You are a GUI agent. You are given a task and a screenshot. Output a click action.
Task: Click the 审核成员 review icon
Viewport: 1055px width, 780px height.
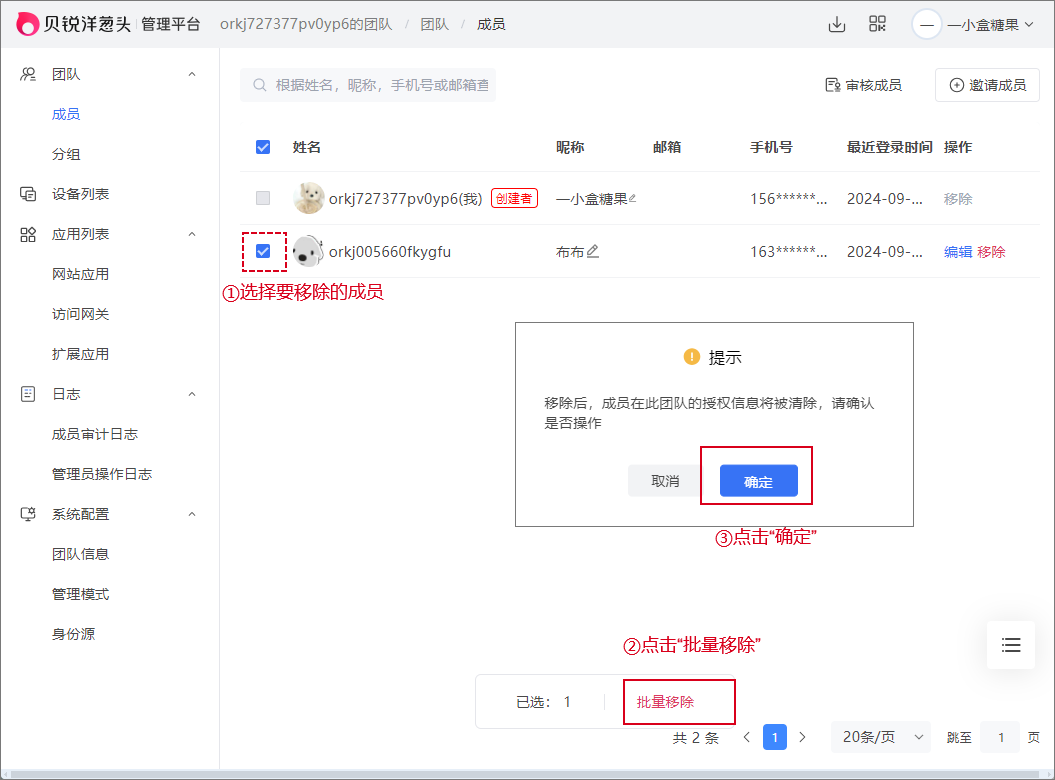click(x=833, y=85)
